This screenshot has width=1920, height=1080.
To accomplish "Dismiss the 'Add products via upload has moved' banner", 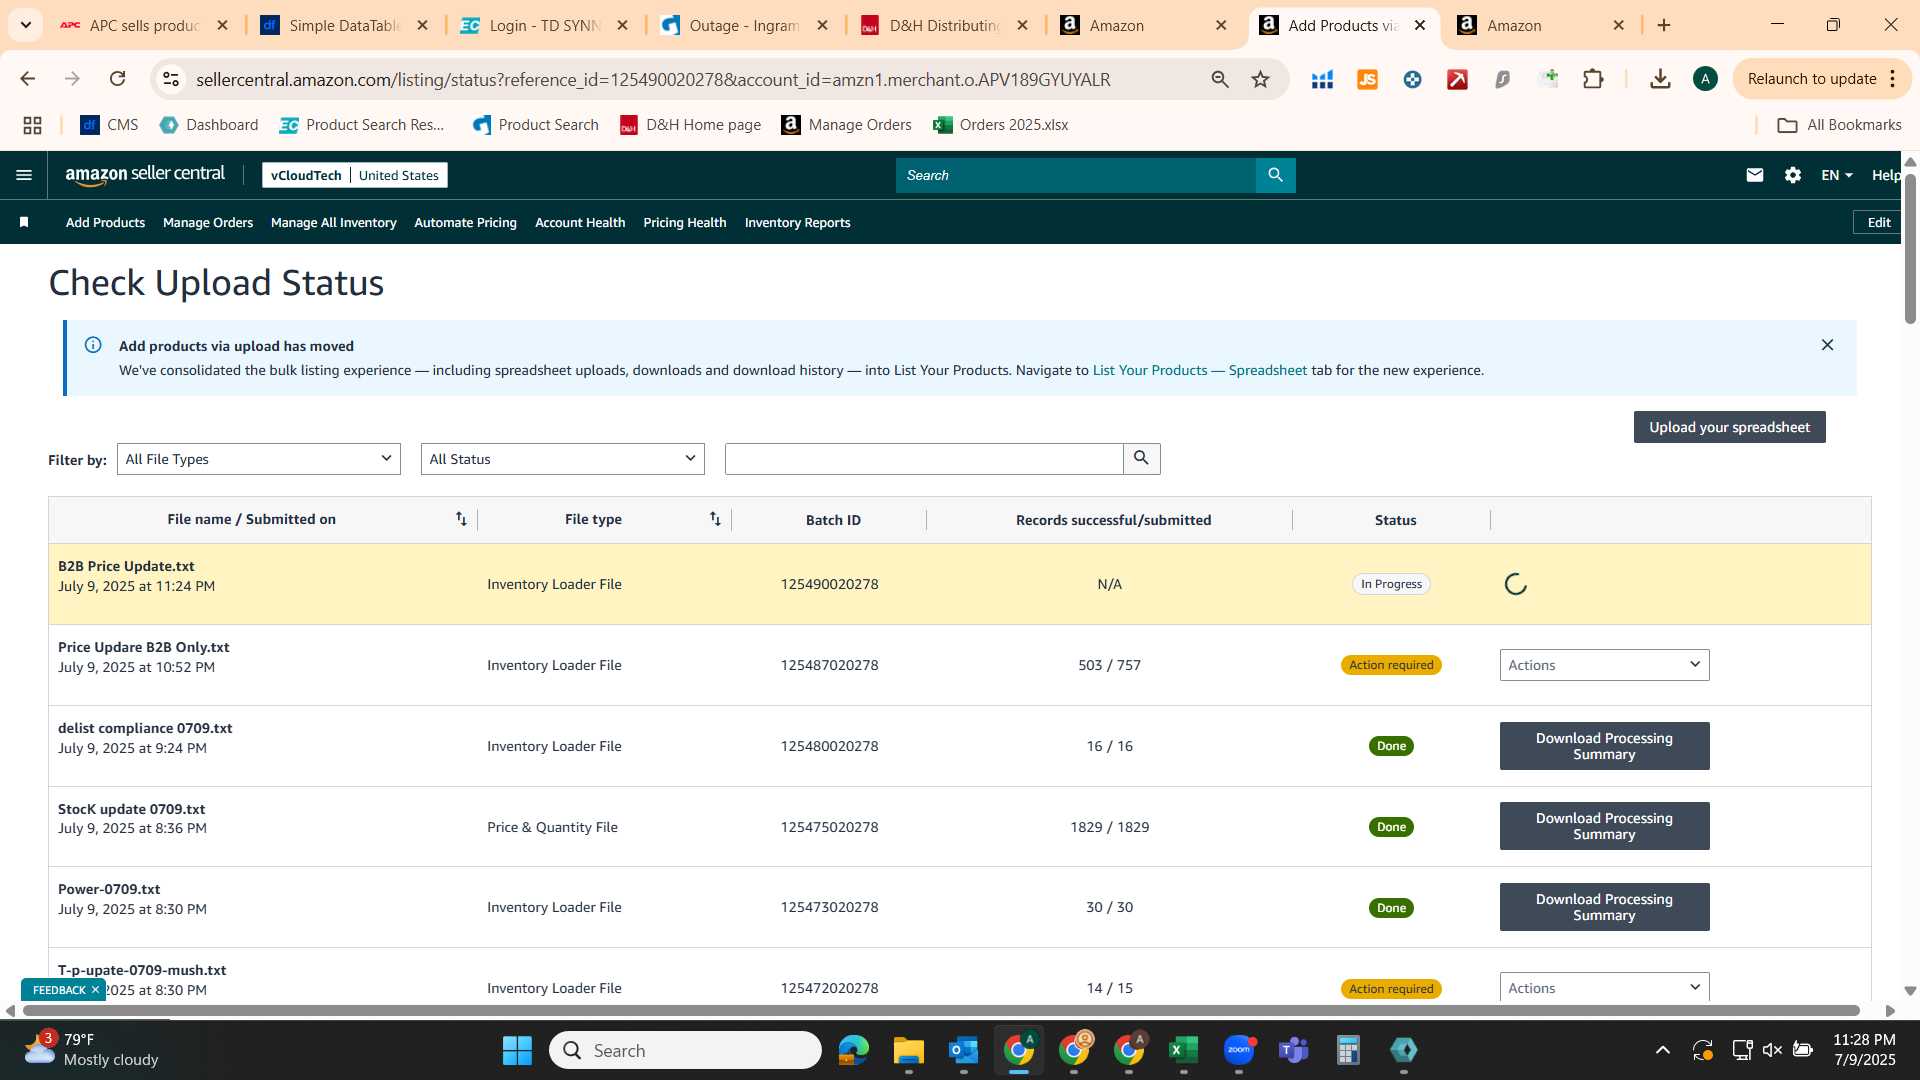I will [x=1827, y=345].
